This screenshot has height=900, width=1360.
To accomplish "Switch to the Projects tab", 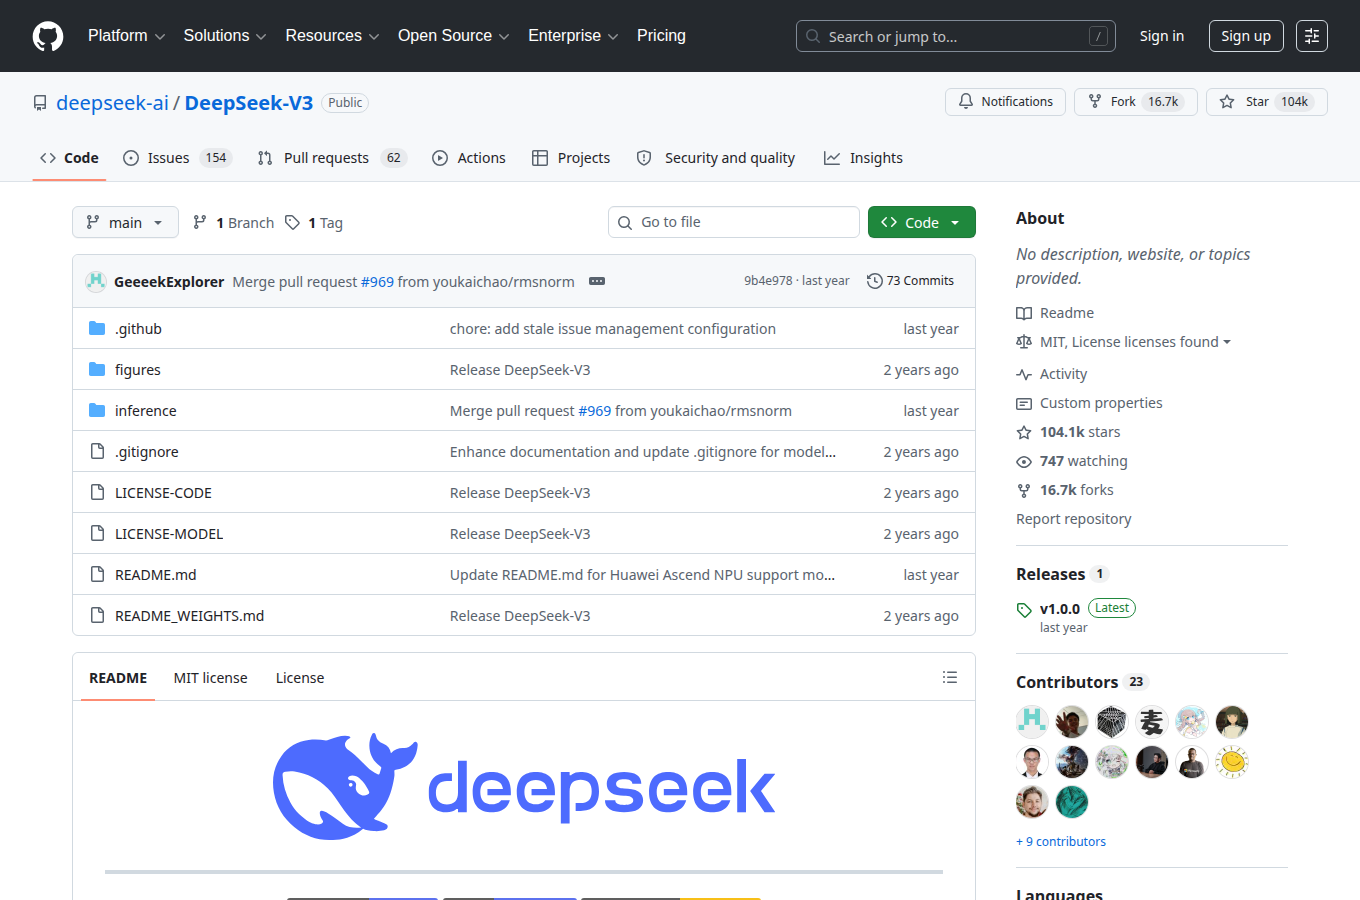I will pyautogui.click(x=571, y=158).
